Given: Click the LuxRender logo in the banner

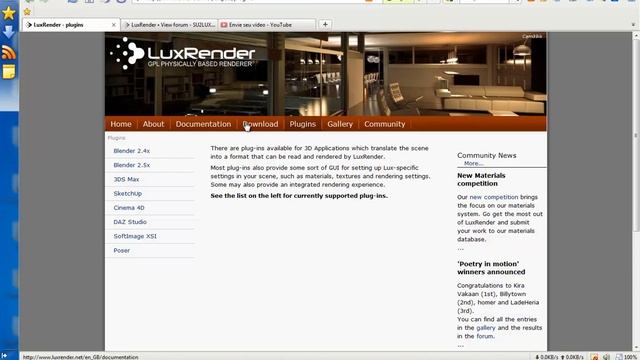Looking at the screenshot, I should (x=182, y=54).
